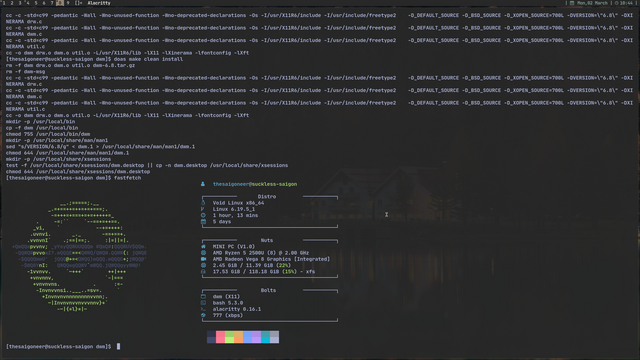Click the 'mkdir -p /usr/local/bin' line
Screen dimensions: 640x360
(40, 122)
